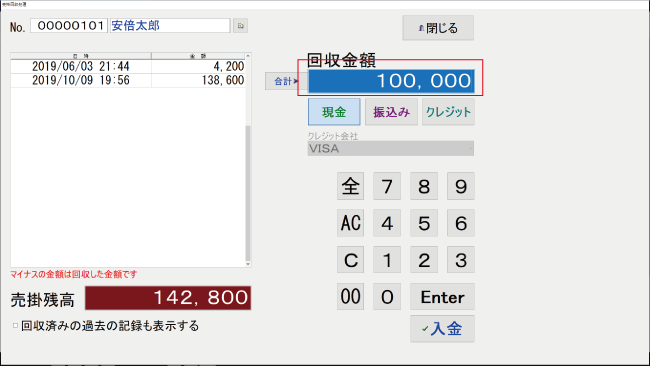Click the customer name field 安倍太郎
The image size is (650, 366).
click(x=170, y=26)
